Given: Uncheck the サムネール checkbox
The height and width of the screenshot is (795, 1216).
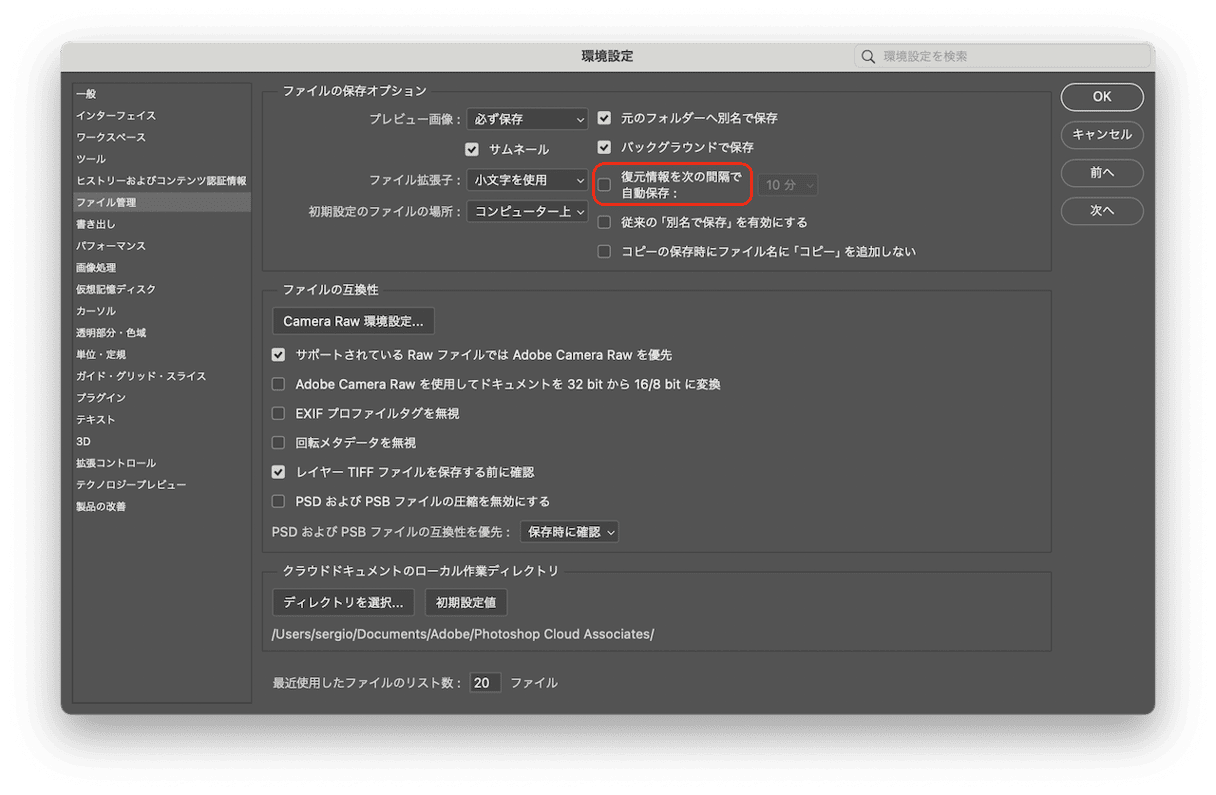Looking at the screenshot, I should [x=473, y=149].
